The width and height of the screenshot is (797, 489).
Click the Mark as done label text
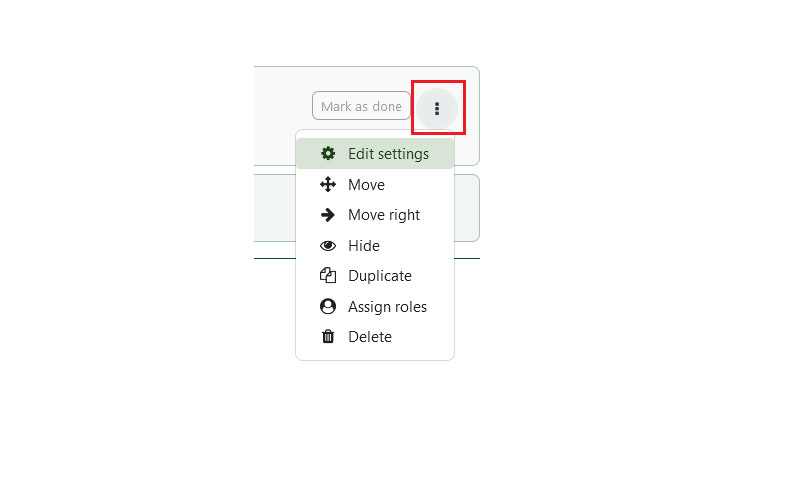point(361,106)
